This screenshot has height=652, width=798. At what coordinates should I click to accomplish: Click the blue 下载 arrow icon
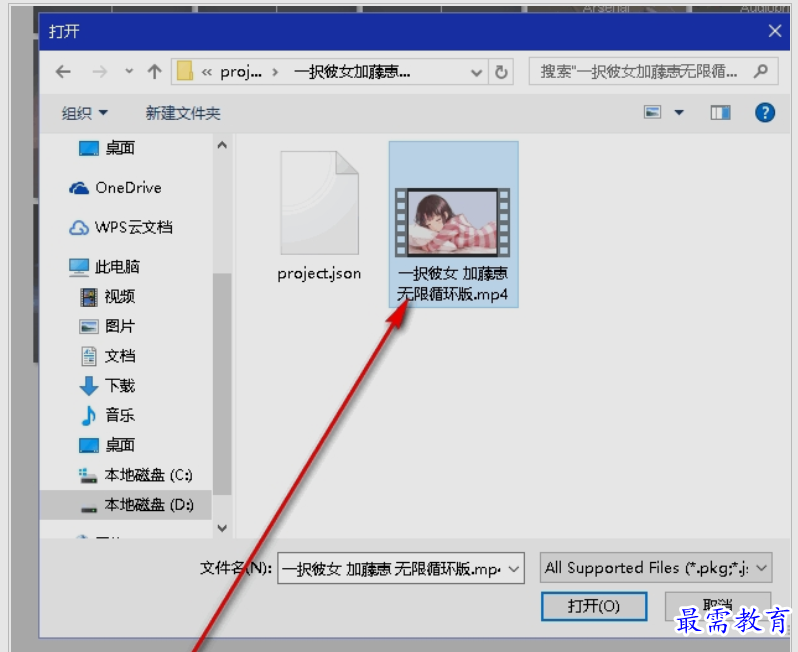(x=89, y=386)
